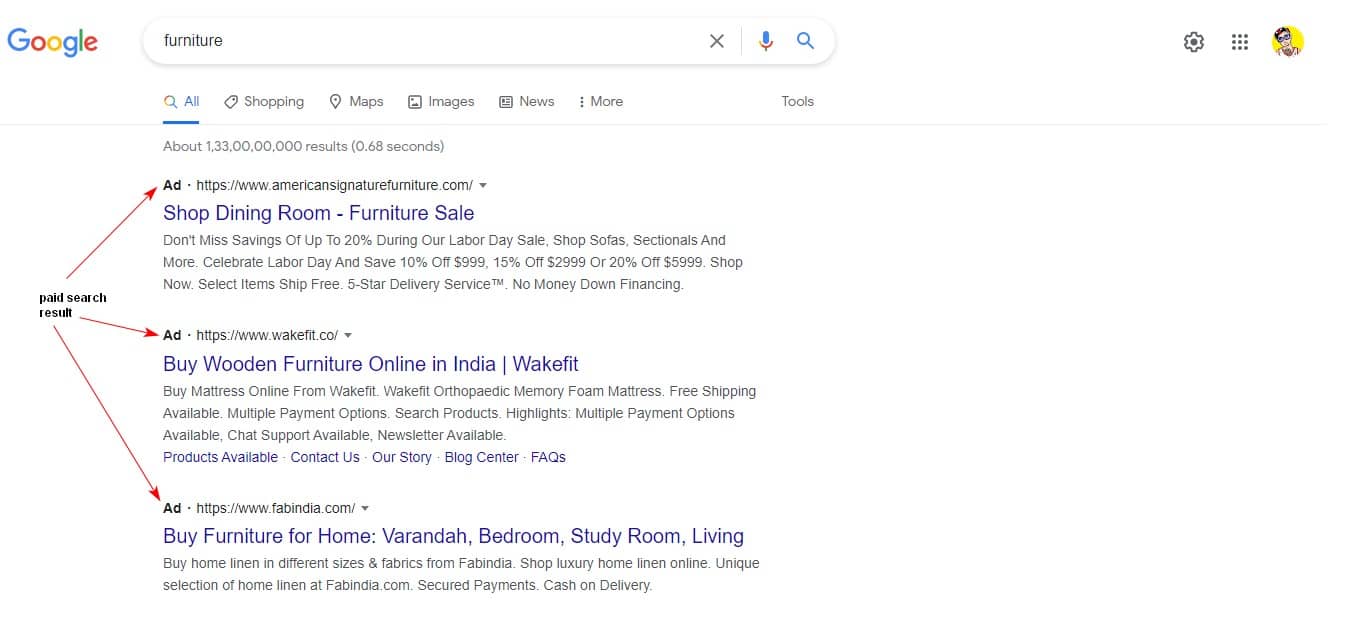Open Buy Wooden Furniture Online Wakefit link
The width and height of the screenshot is (1363, 618).
pos(371,364)
